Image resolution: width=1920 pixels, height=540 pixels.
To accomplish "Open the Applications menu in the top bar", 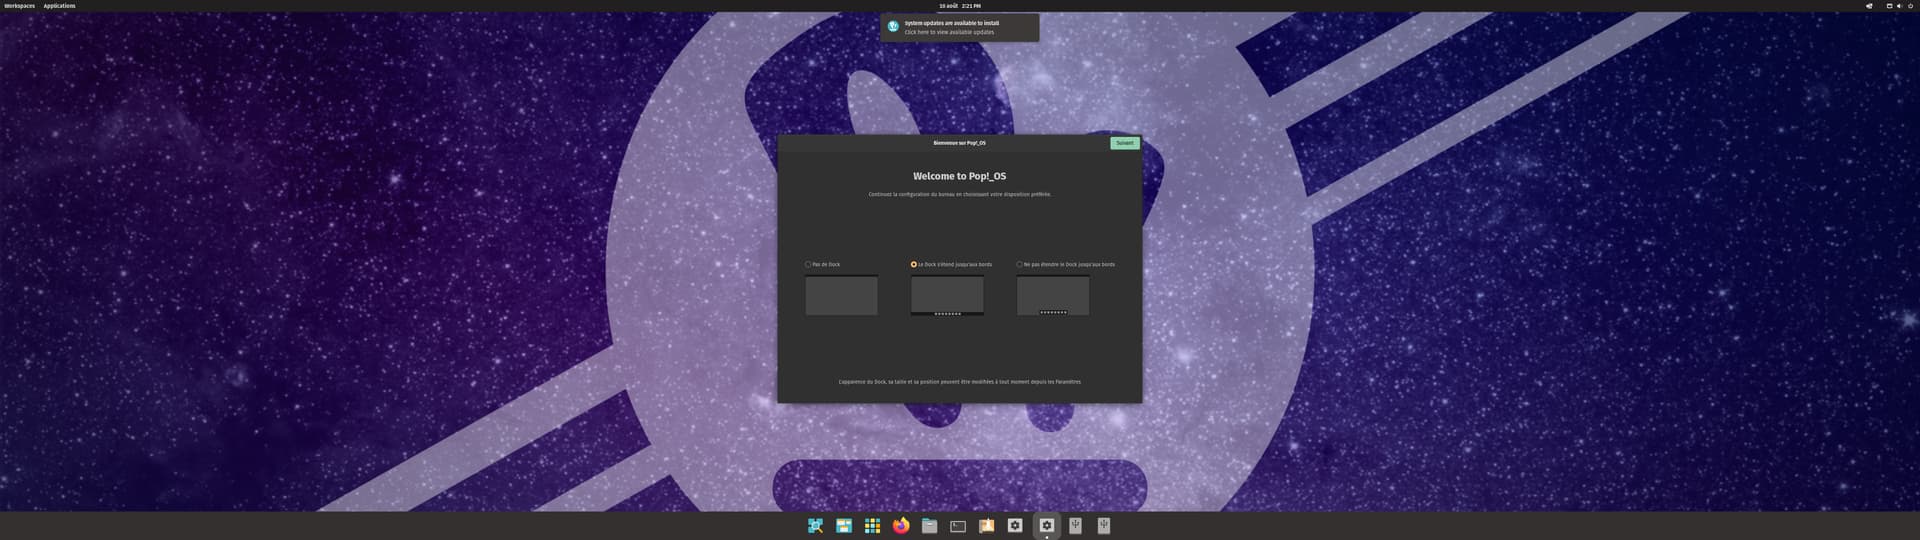I will point(59,6).
